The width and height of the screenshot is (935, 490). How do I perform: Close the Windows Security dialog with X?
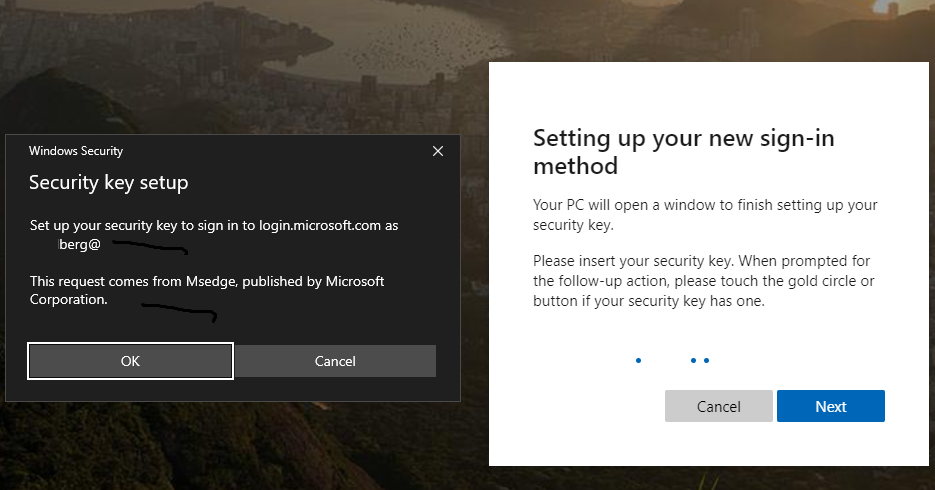tap(437, 151)
